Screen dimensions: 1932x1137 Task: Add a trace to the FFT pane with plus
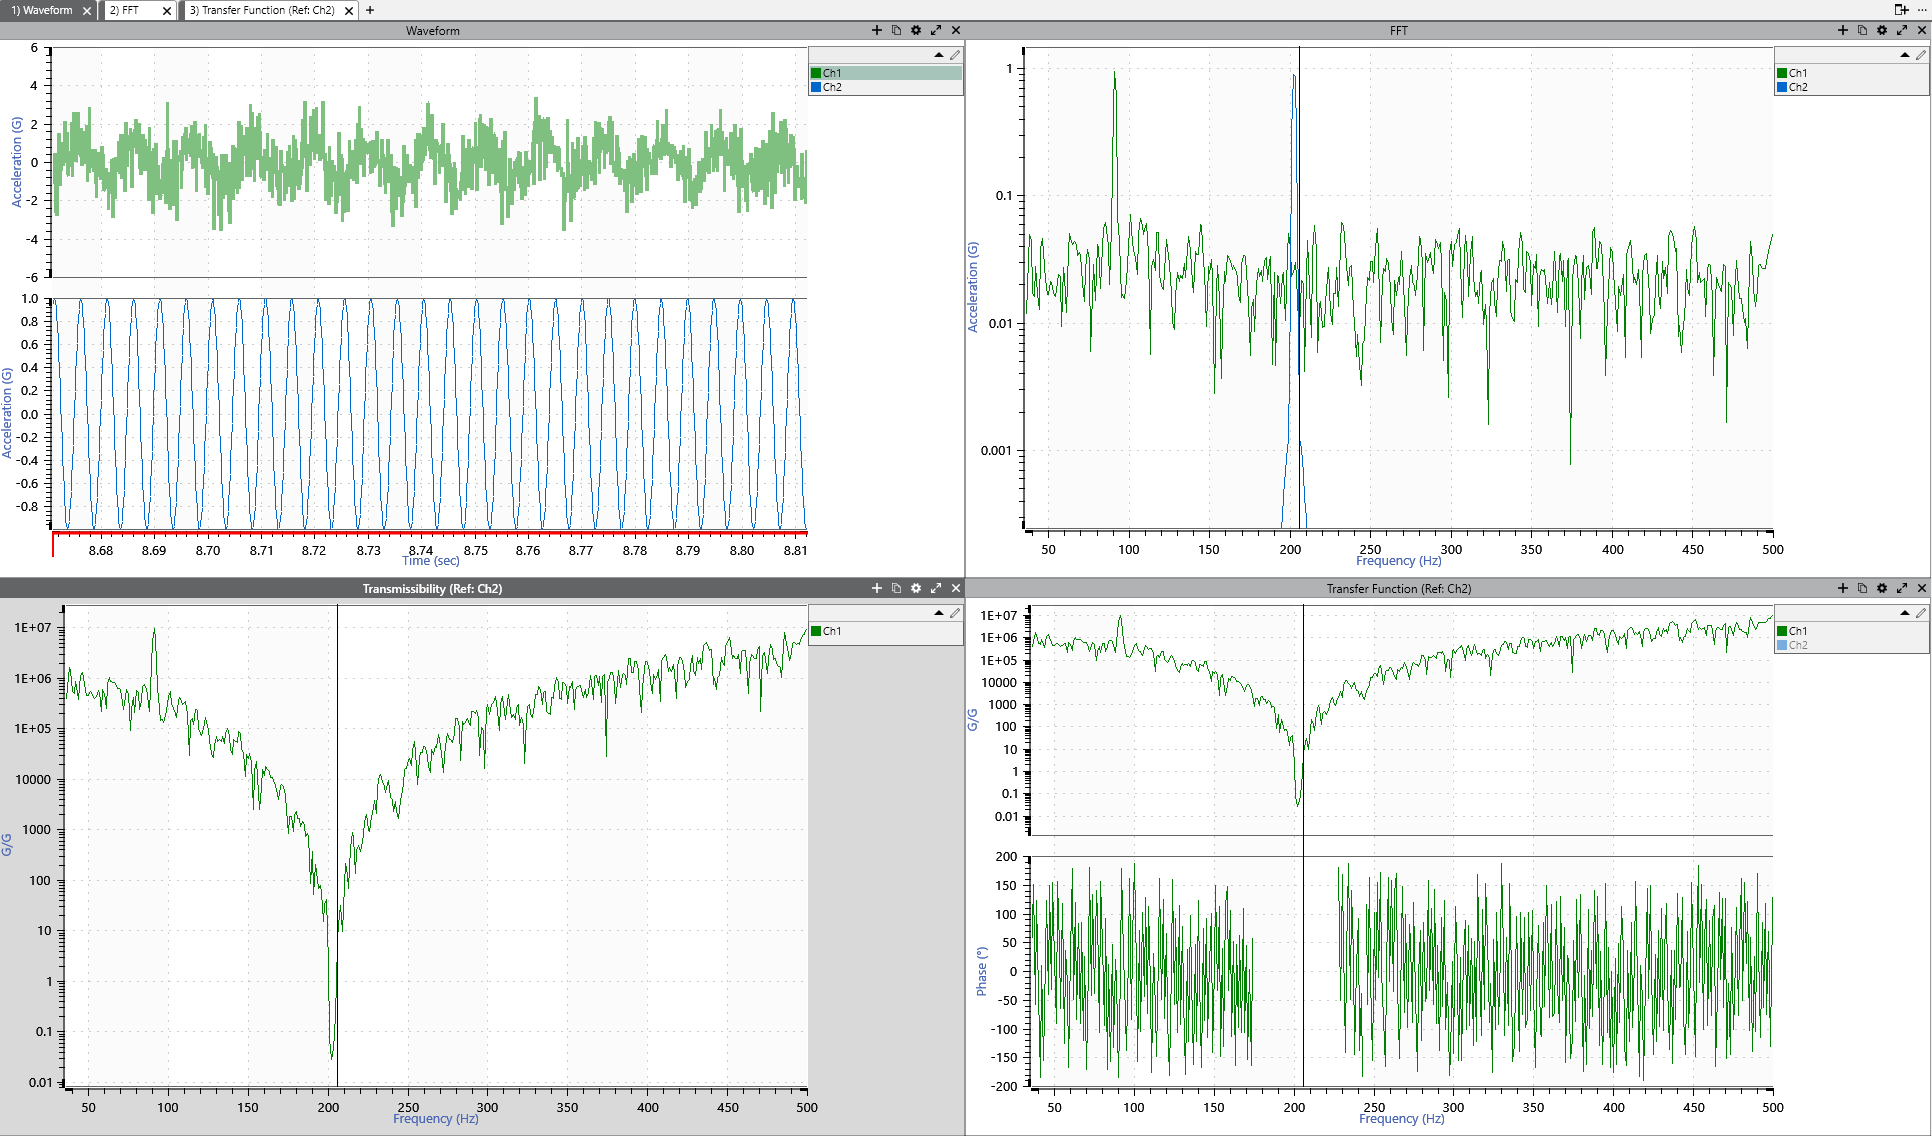click(1843, 30)
